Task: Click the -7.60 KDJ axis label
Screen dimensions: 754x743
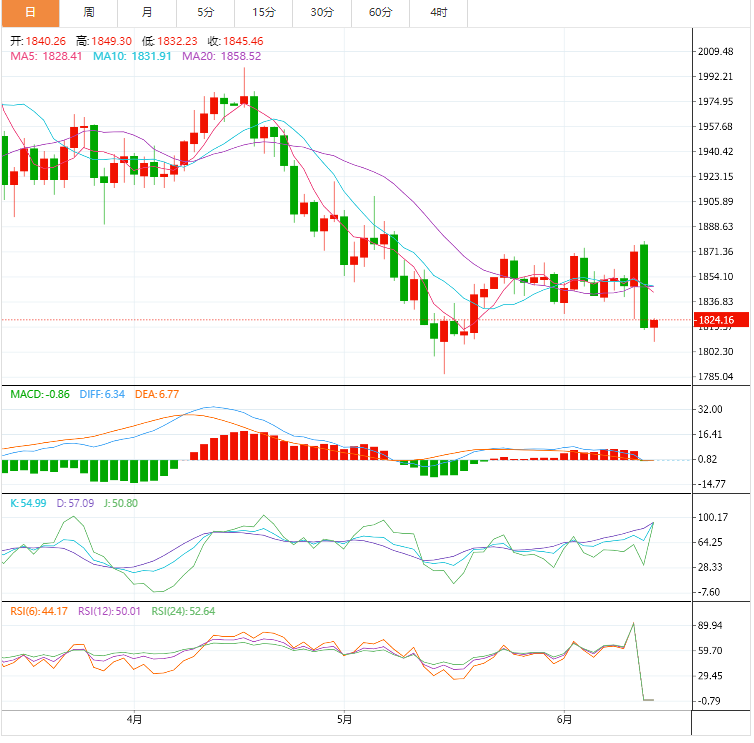Action: pos(709,592)
